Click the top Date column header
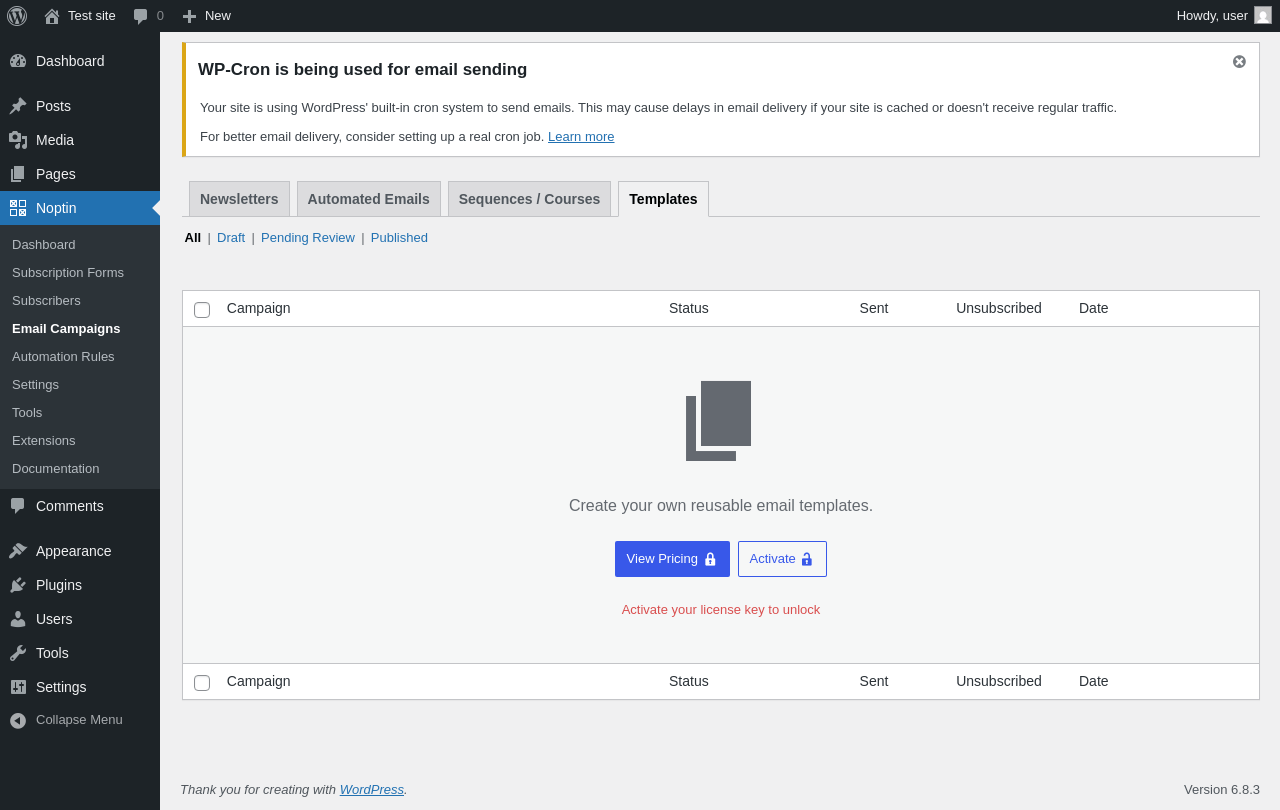This screenshot has width=1280, height=810. (x=1094, y=308)
